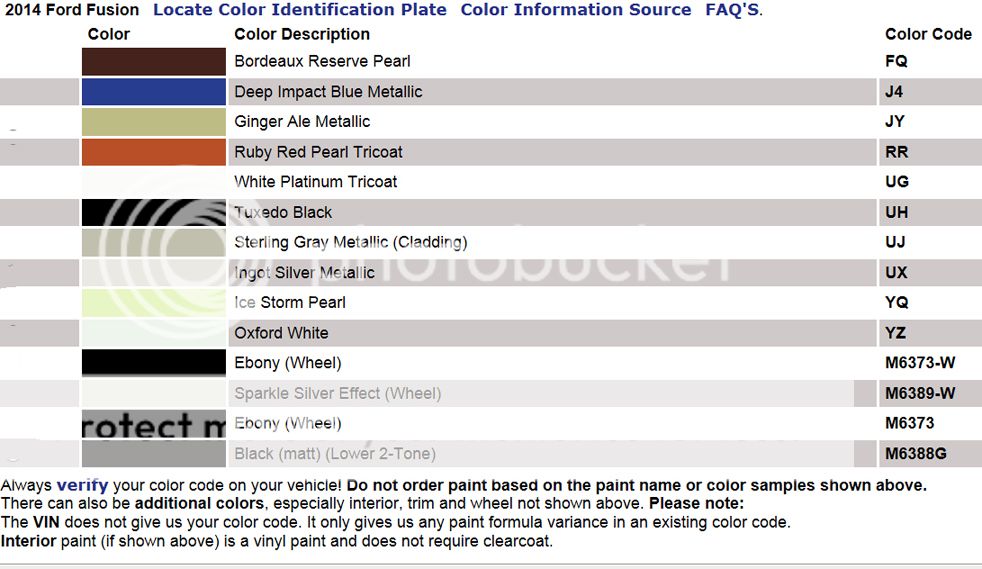The width and height of the screenshot is (982, 569).
Task: Open the Locate Color Identification Plate link
Action: (299, 10)
